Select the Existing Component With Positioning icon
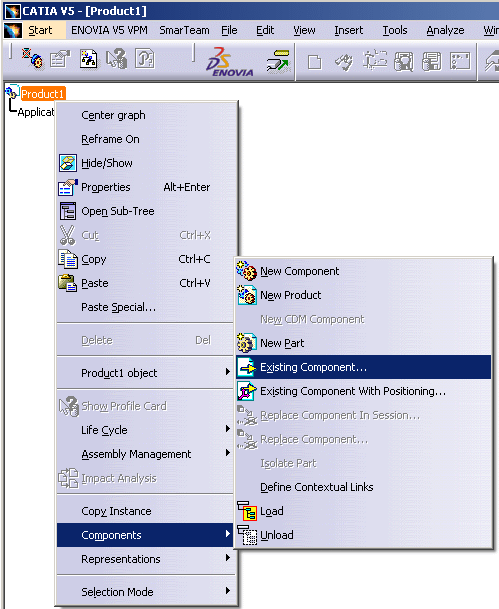 tap(247, 391)
